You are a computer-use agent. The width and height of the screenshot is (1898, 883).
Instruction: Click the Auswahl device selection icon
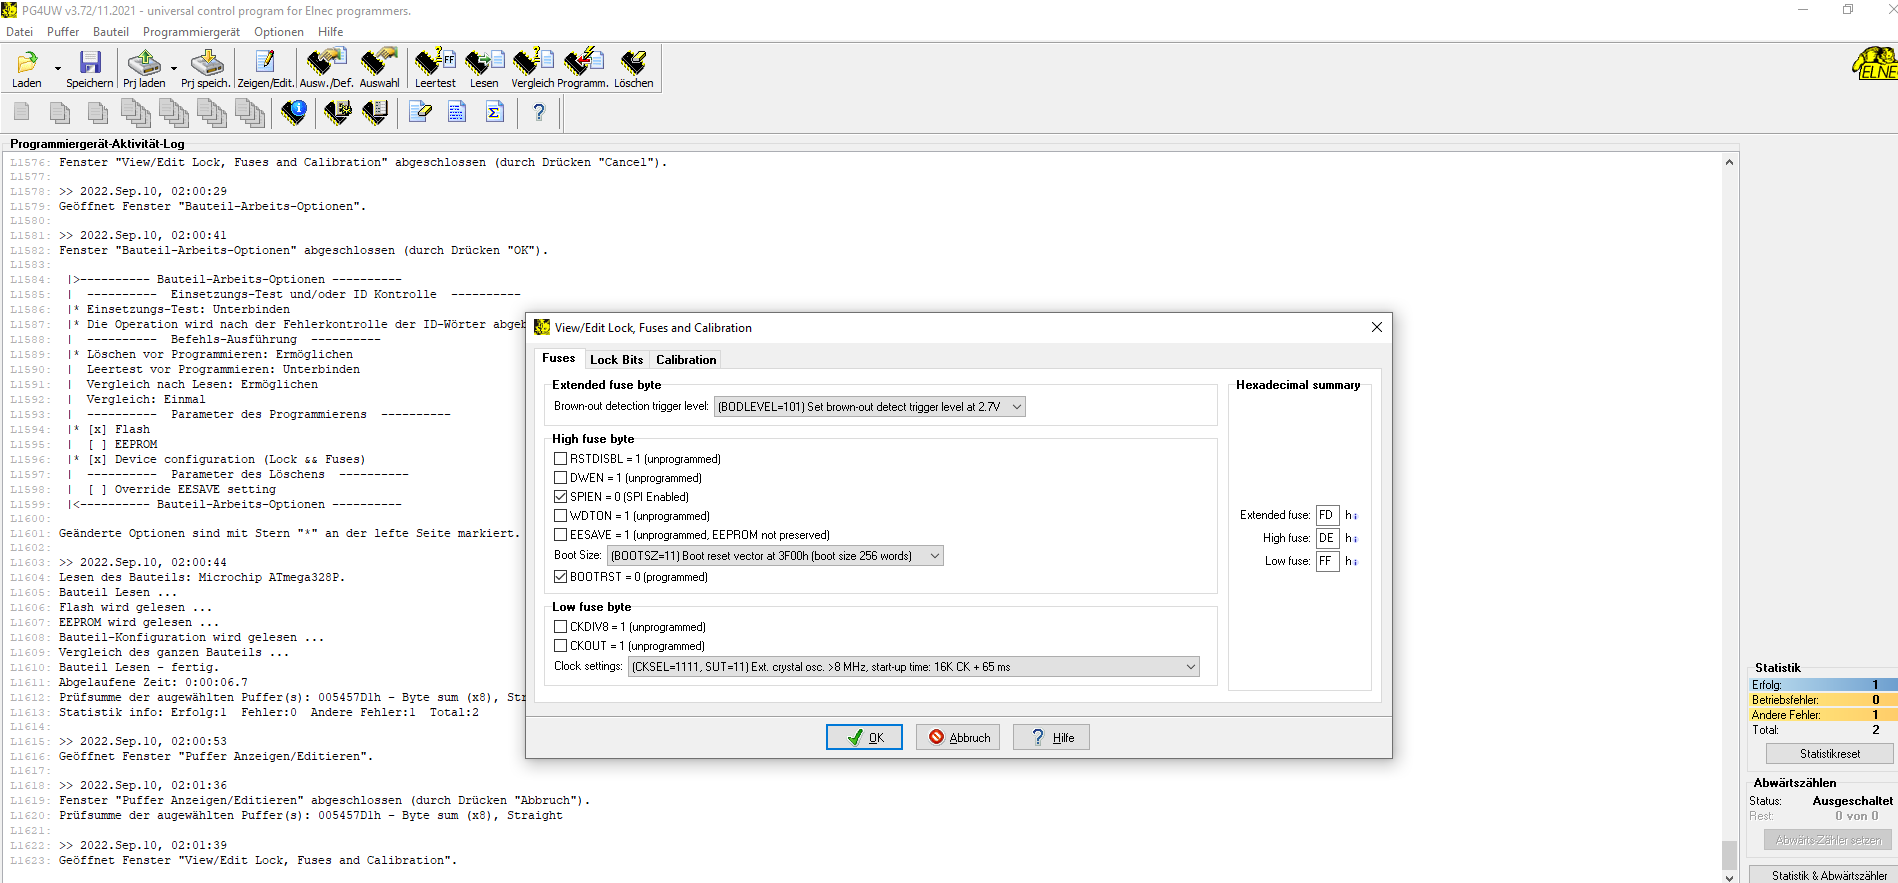[x=379, y=63]
